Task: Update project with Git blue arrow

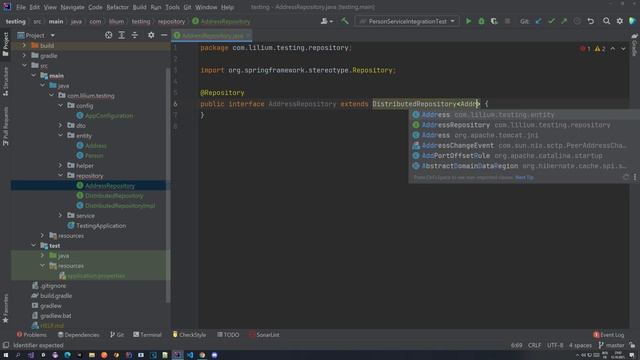Action: pyautogui.click(x=538, y=21)
